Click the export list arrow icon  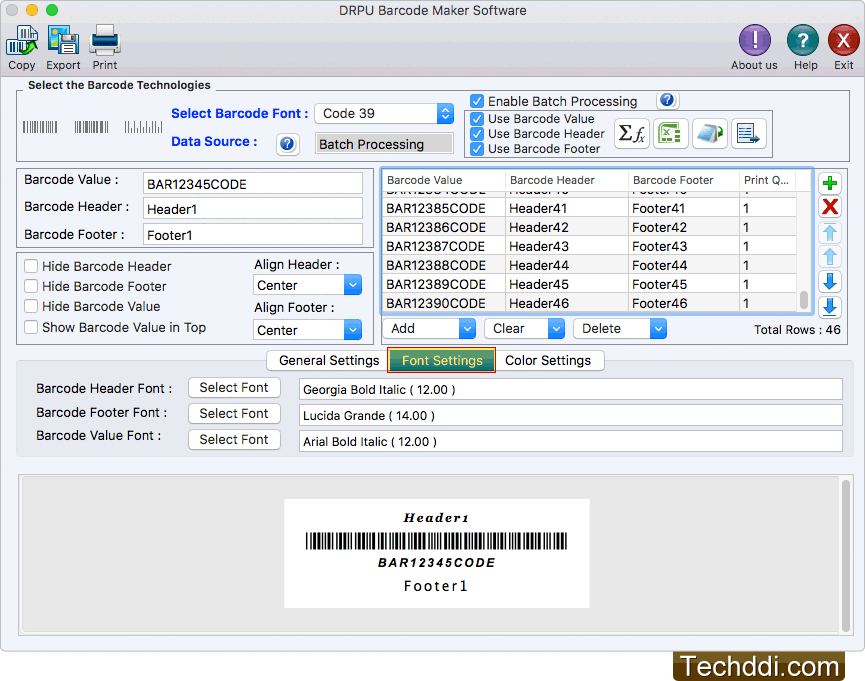pos(749,134)
